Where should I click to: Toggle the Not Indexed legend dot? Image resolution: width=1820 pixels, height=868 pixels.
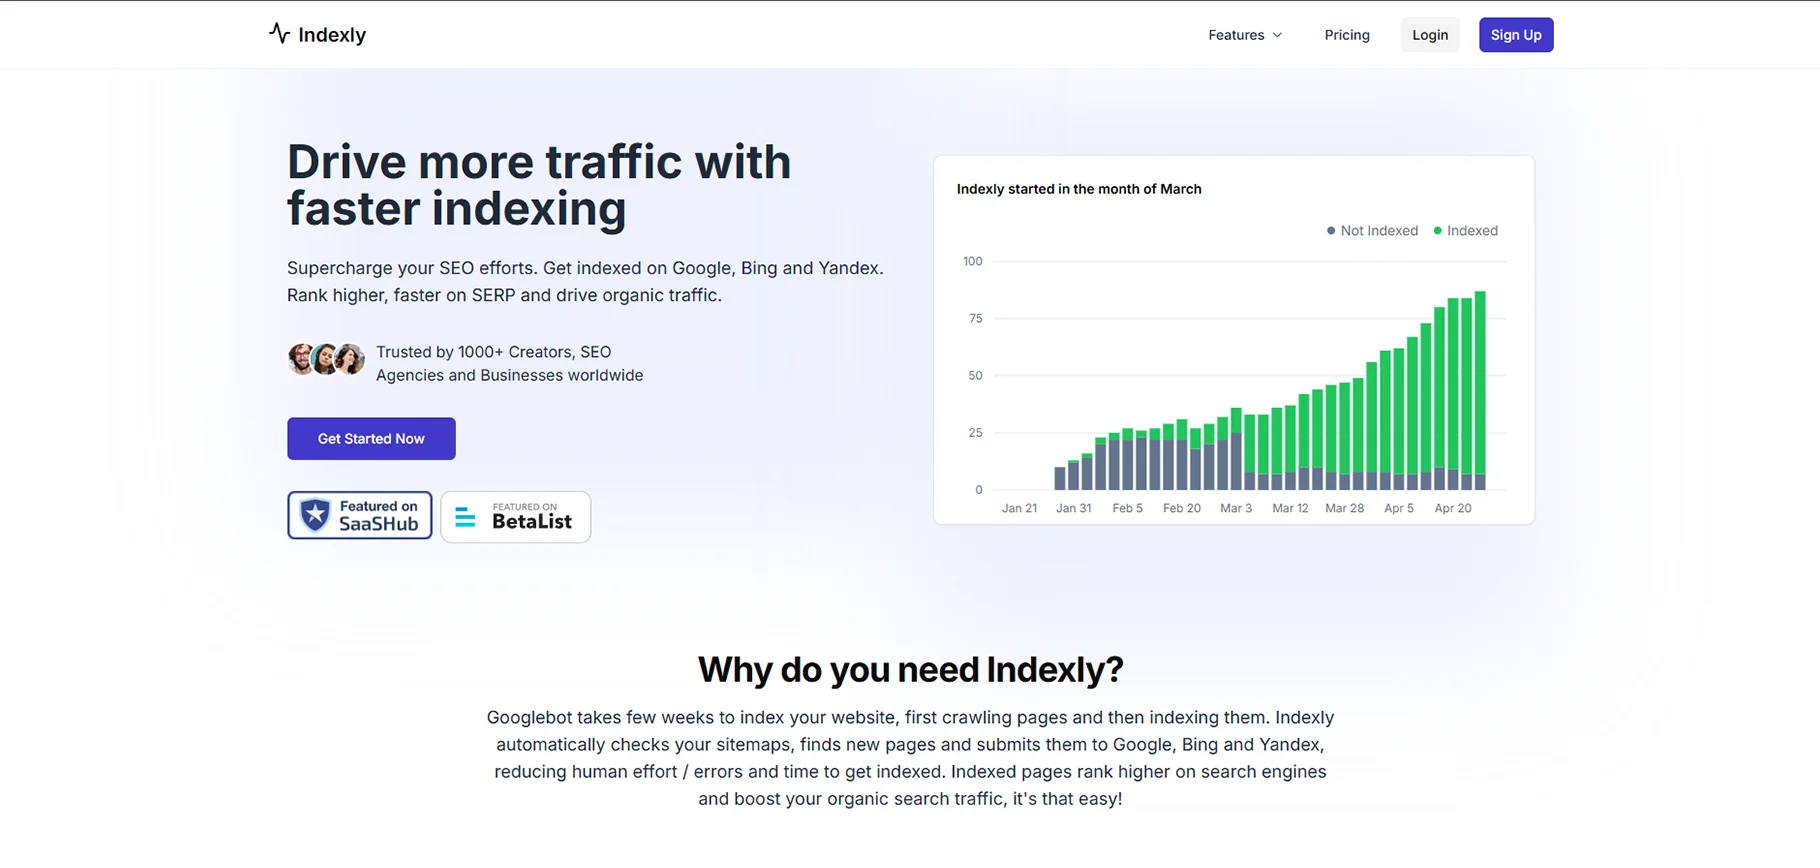tap(1331, 231)
